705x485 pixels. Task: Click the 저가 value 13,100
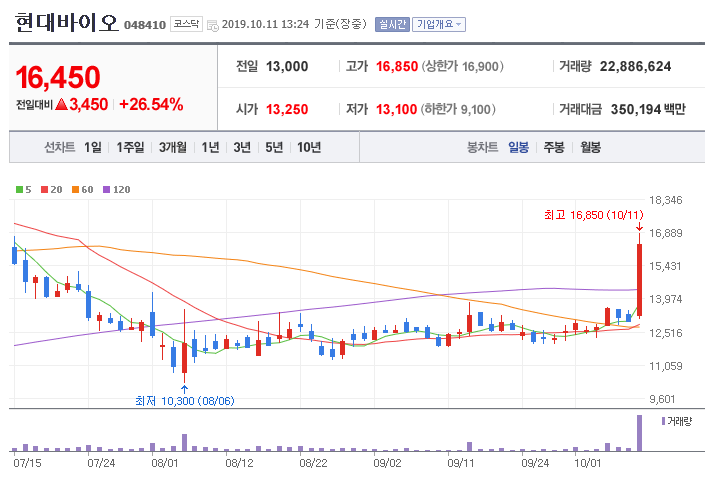(x=397, y=109)
